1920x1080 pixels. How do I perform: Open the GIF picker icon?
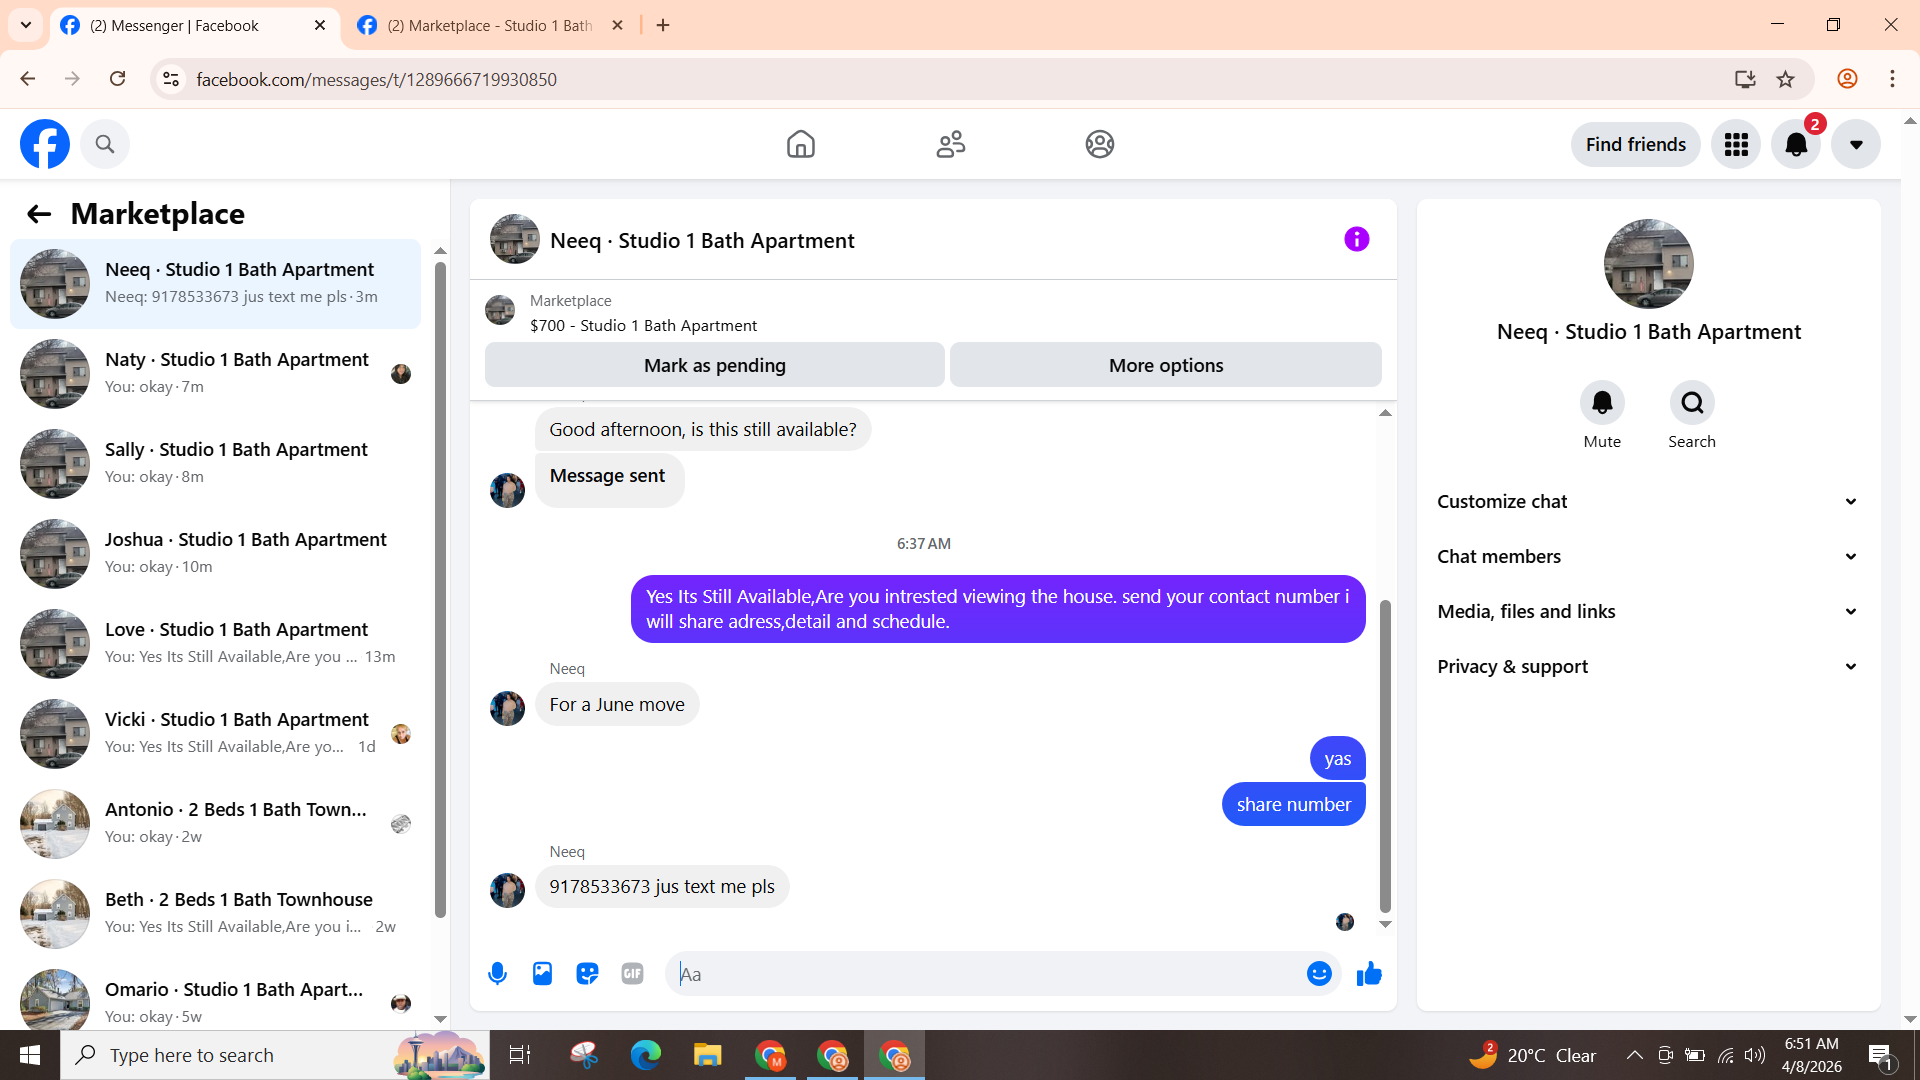[x=632, y=974]
